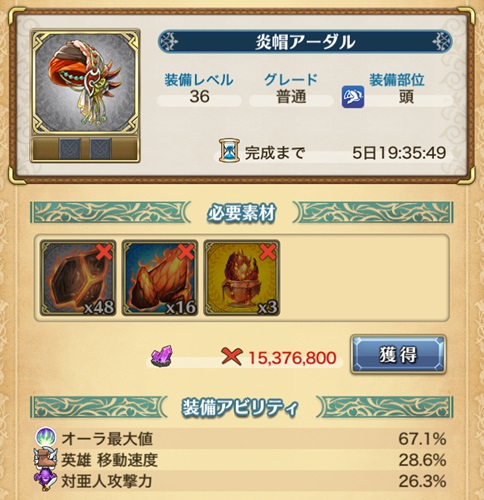Image resolution: width=484 pixels, height=500 pixels.
Task: Tap the オーラ最大値 orb icon
Action: coord(46,438)
